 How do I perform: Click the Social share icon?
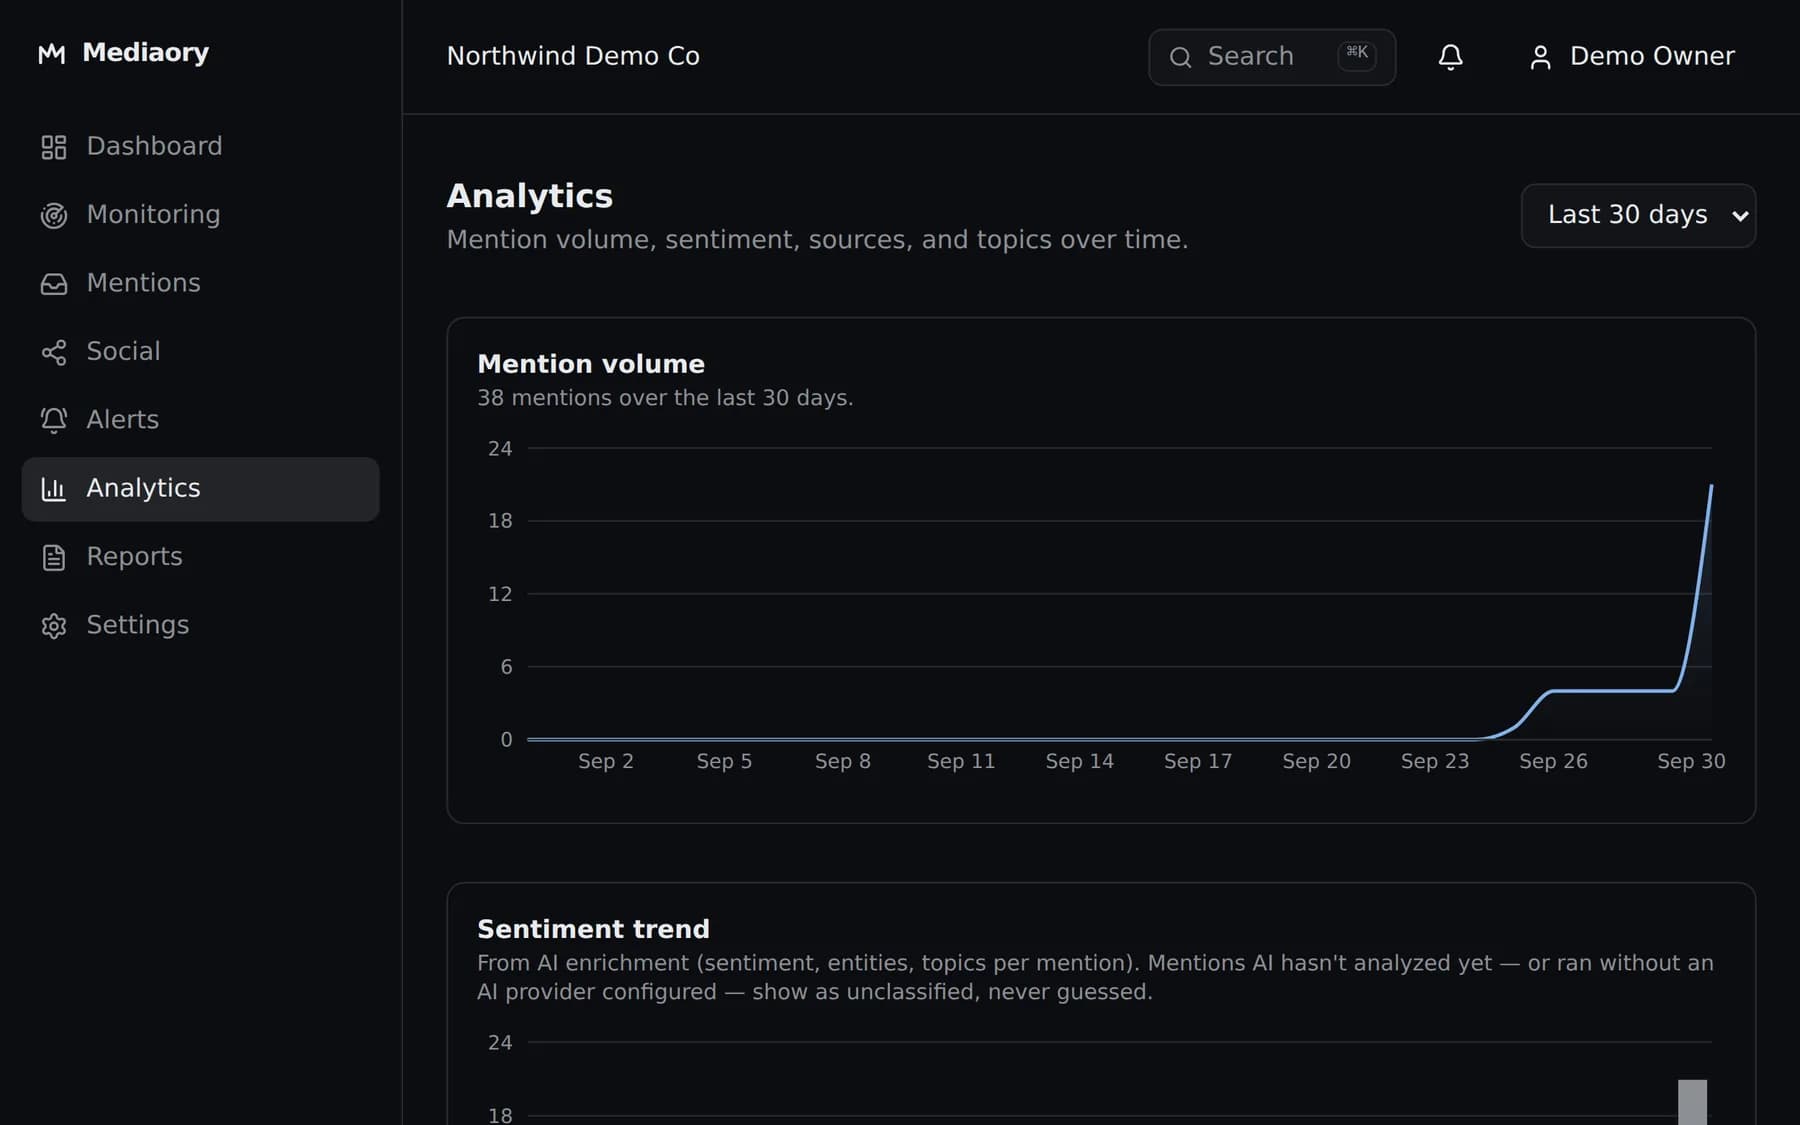[54, 352]
